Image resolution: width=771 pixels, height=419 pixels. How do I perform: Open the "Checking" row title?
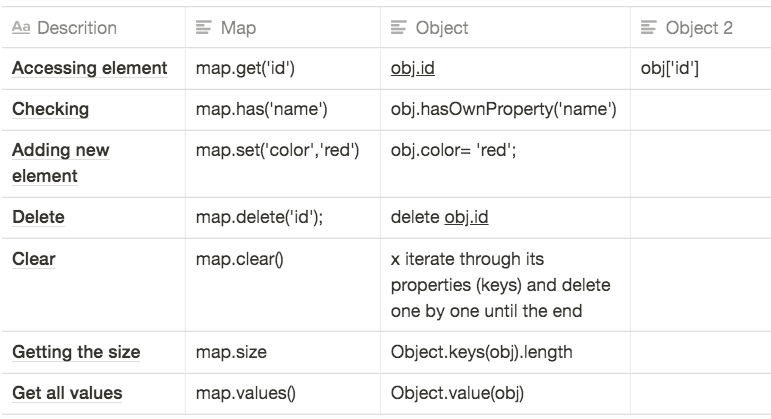(x=50, y=109)
